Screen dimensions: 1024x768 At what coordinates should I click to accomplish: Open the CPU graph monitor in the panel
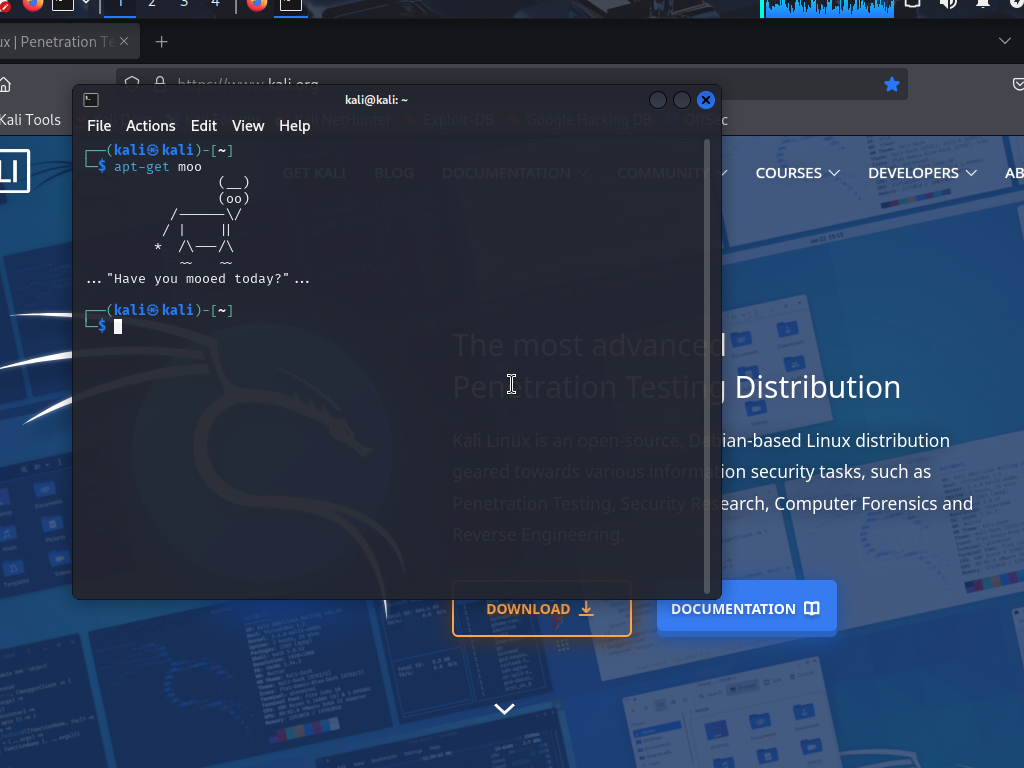tap(827, 8)
